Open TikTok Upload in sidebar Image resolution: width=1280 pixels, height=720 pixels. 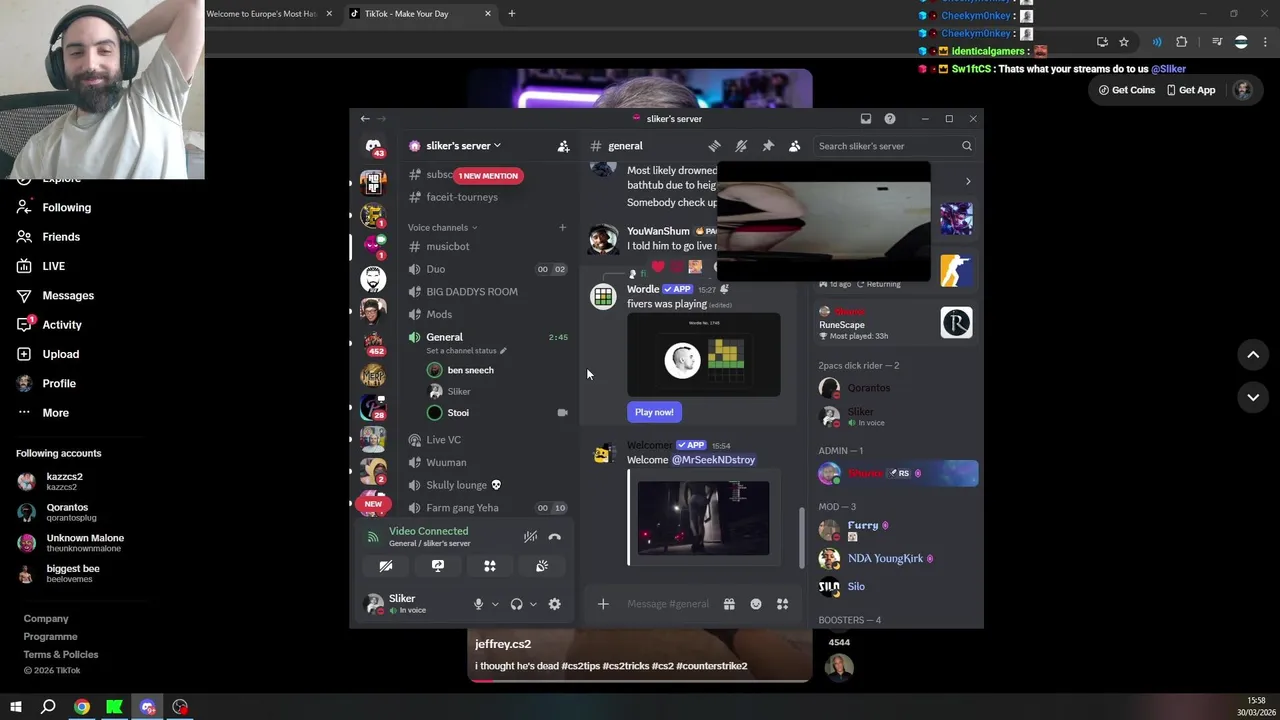[60, 354]
